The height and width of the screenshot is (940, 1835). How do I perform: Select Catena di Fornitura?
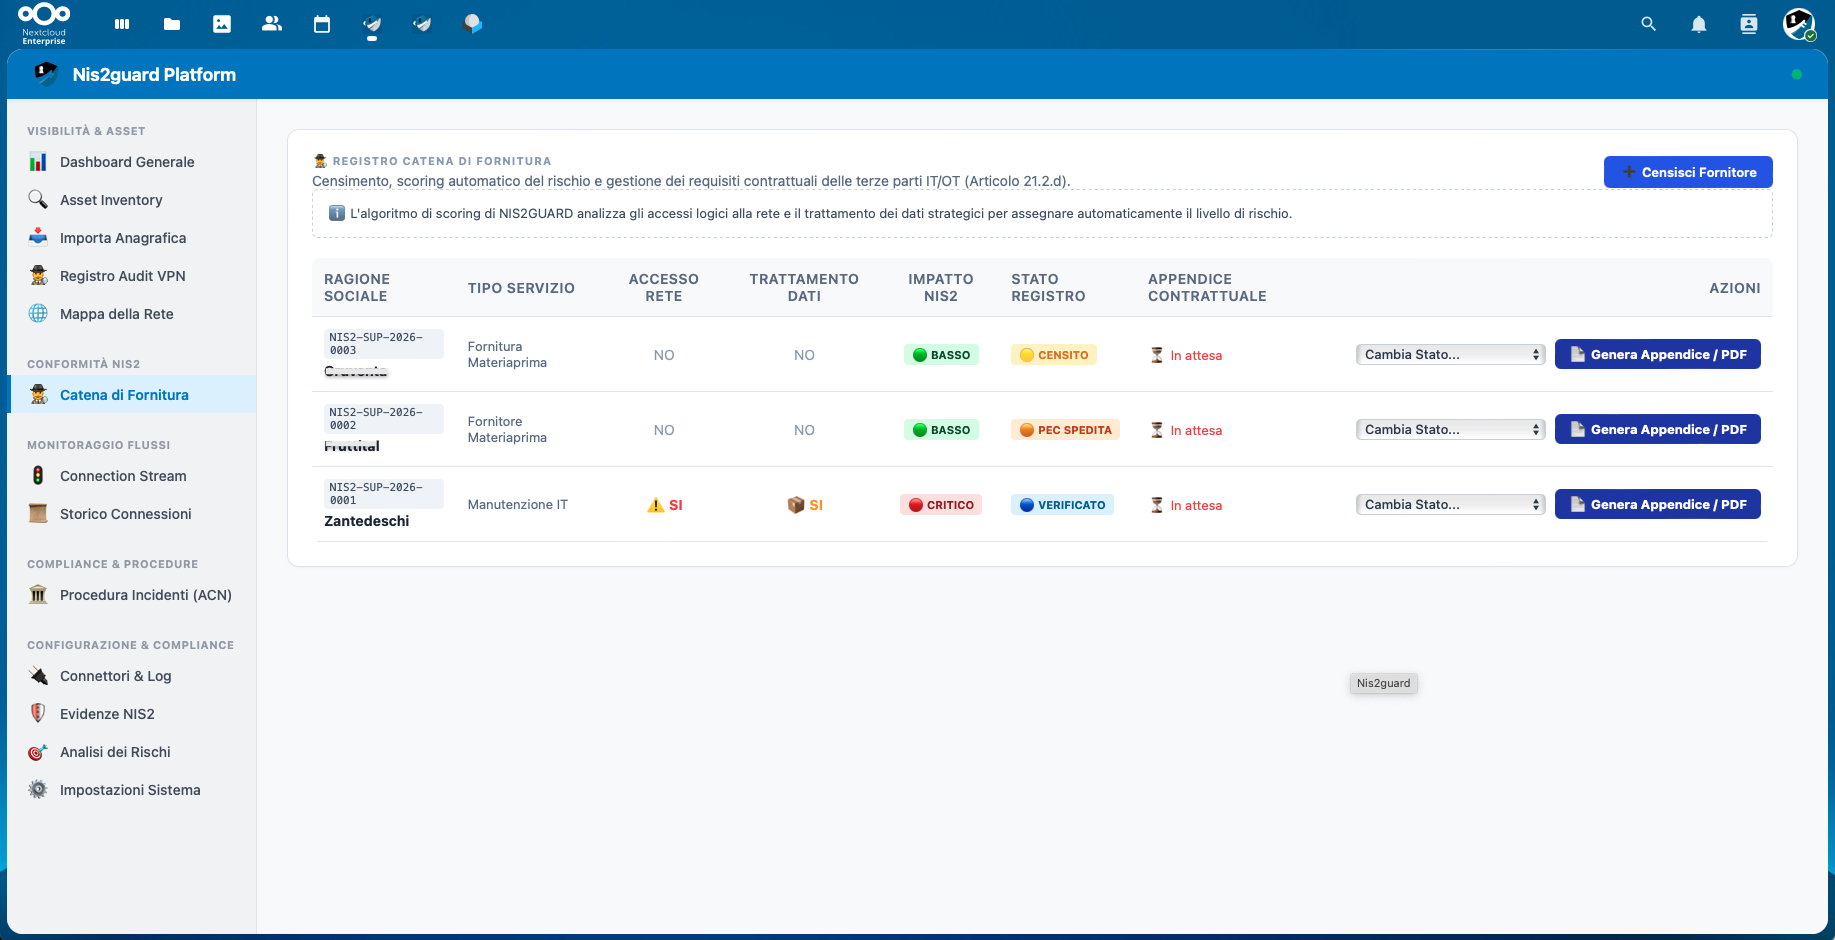pyautogui.click(x=131, y=395)
